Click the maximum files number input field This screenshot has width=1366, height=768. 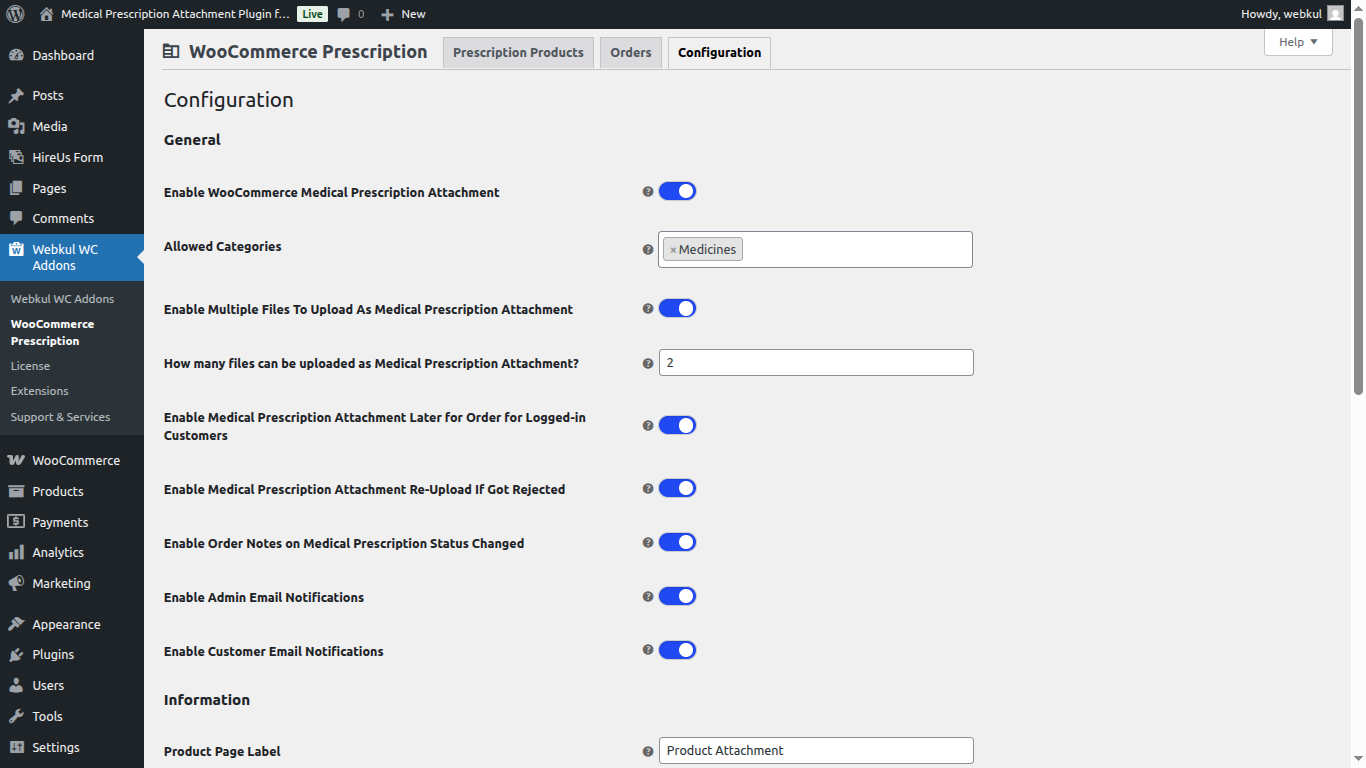815,362
